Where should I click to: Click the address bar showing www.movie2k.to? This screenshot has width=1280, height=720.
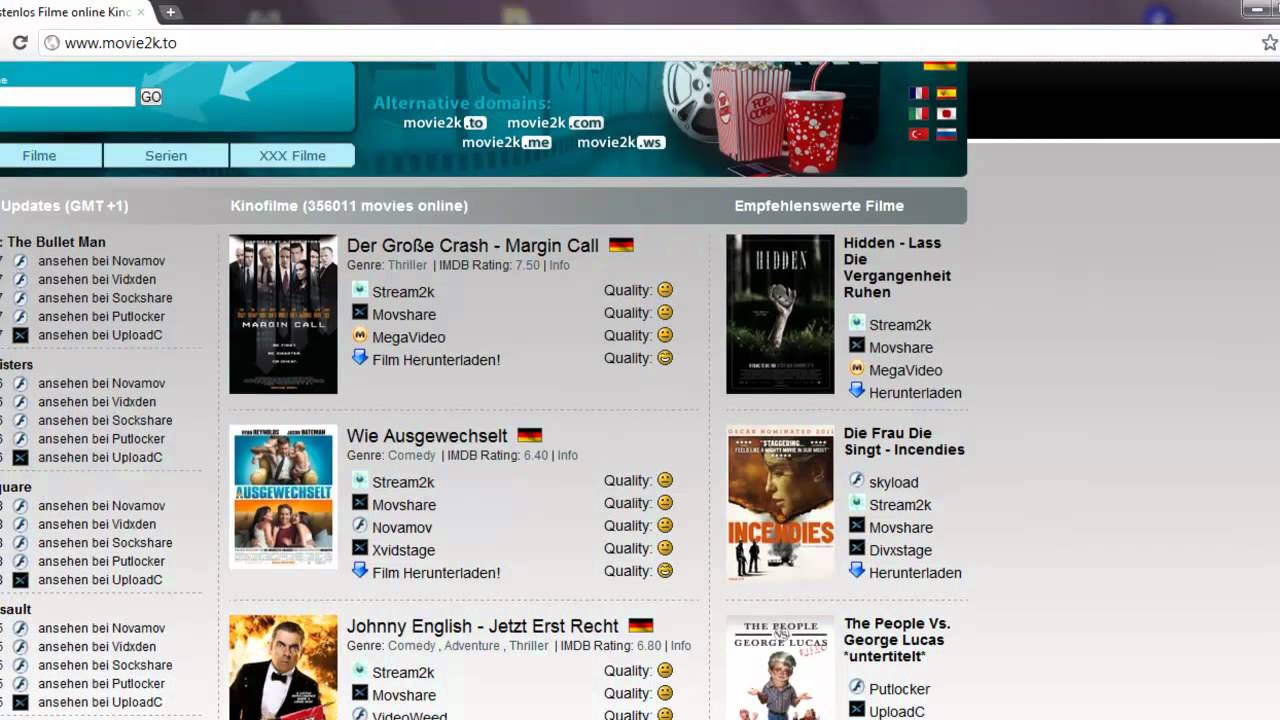coord(640,43)
